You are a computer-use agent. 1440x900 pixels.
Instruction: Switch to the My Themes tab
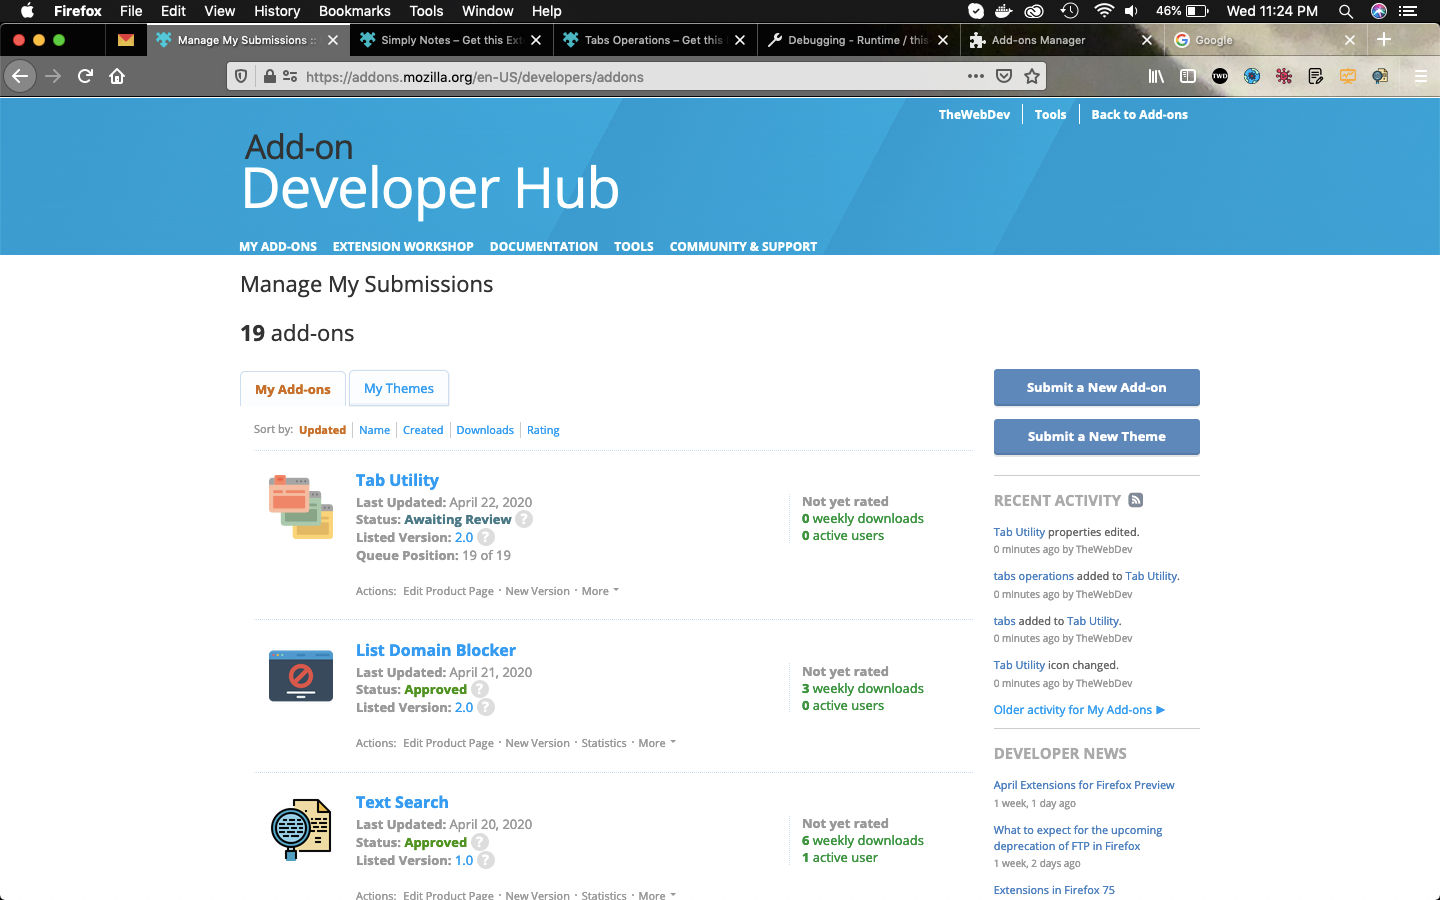pos(399,388)
